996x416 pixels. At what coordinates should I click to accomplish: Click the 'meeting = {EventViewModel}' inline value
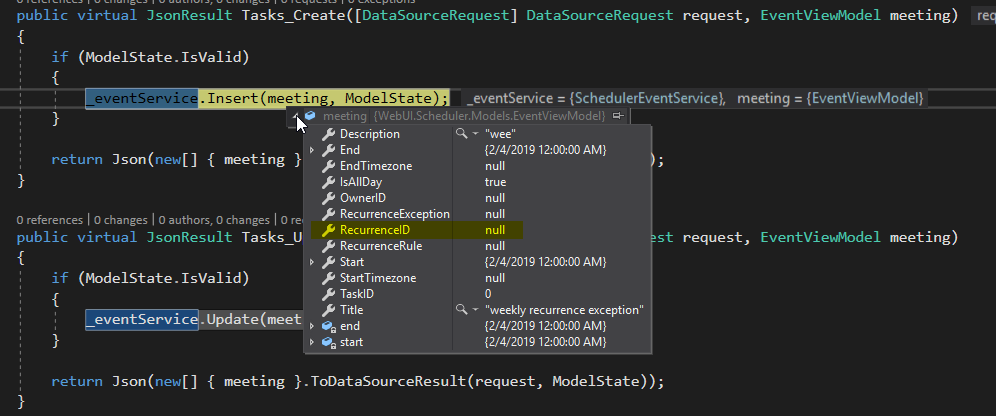[x=830, y=98]
